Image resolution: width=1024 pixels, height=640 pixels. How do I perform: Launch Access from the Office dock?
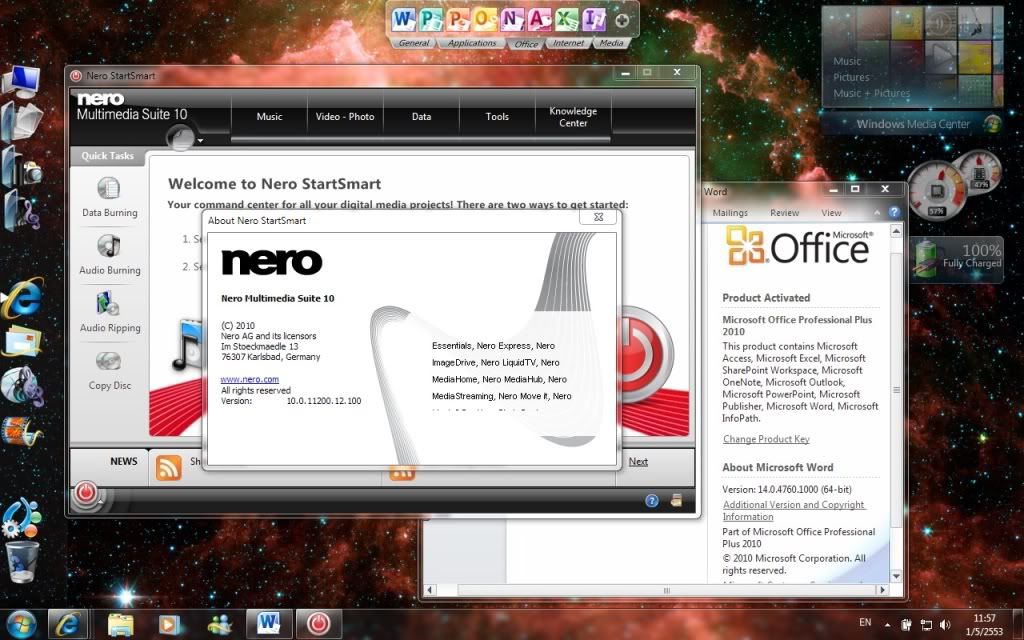539,20
